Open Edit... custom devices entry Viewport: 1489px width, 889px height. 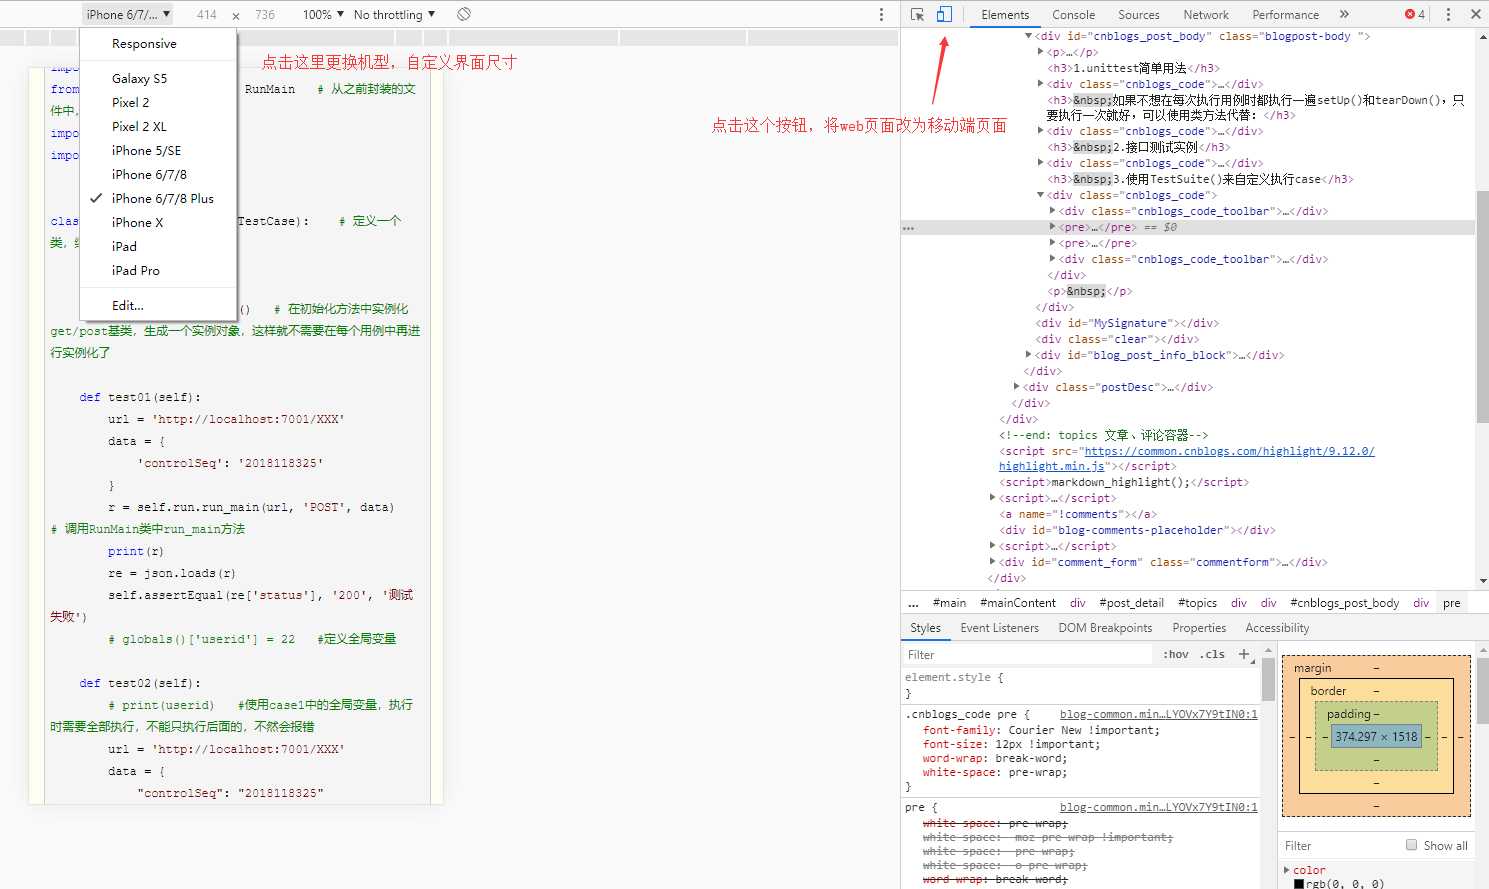[x=158, y=305]
